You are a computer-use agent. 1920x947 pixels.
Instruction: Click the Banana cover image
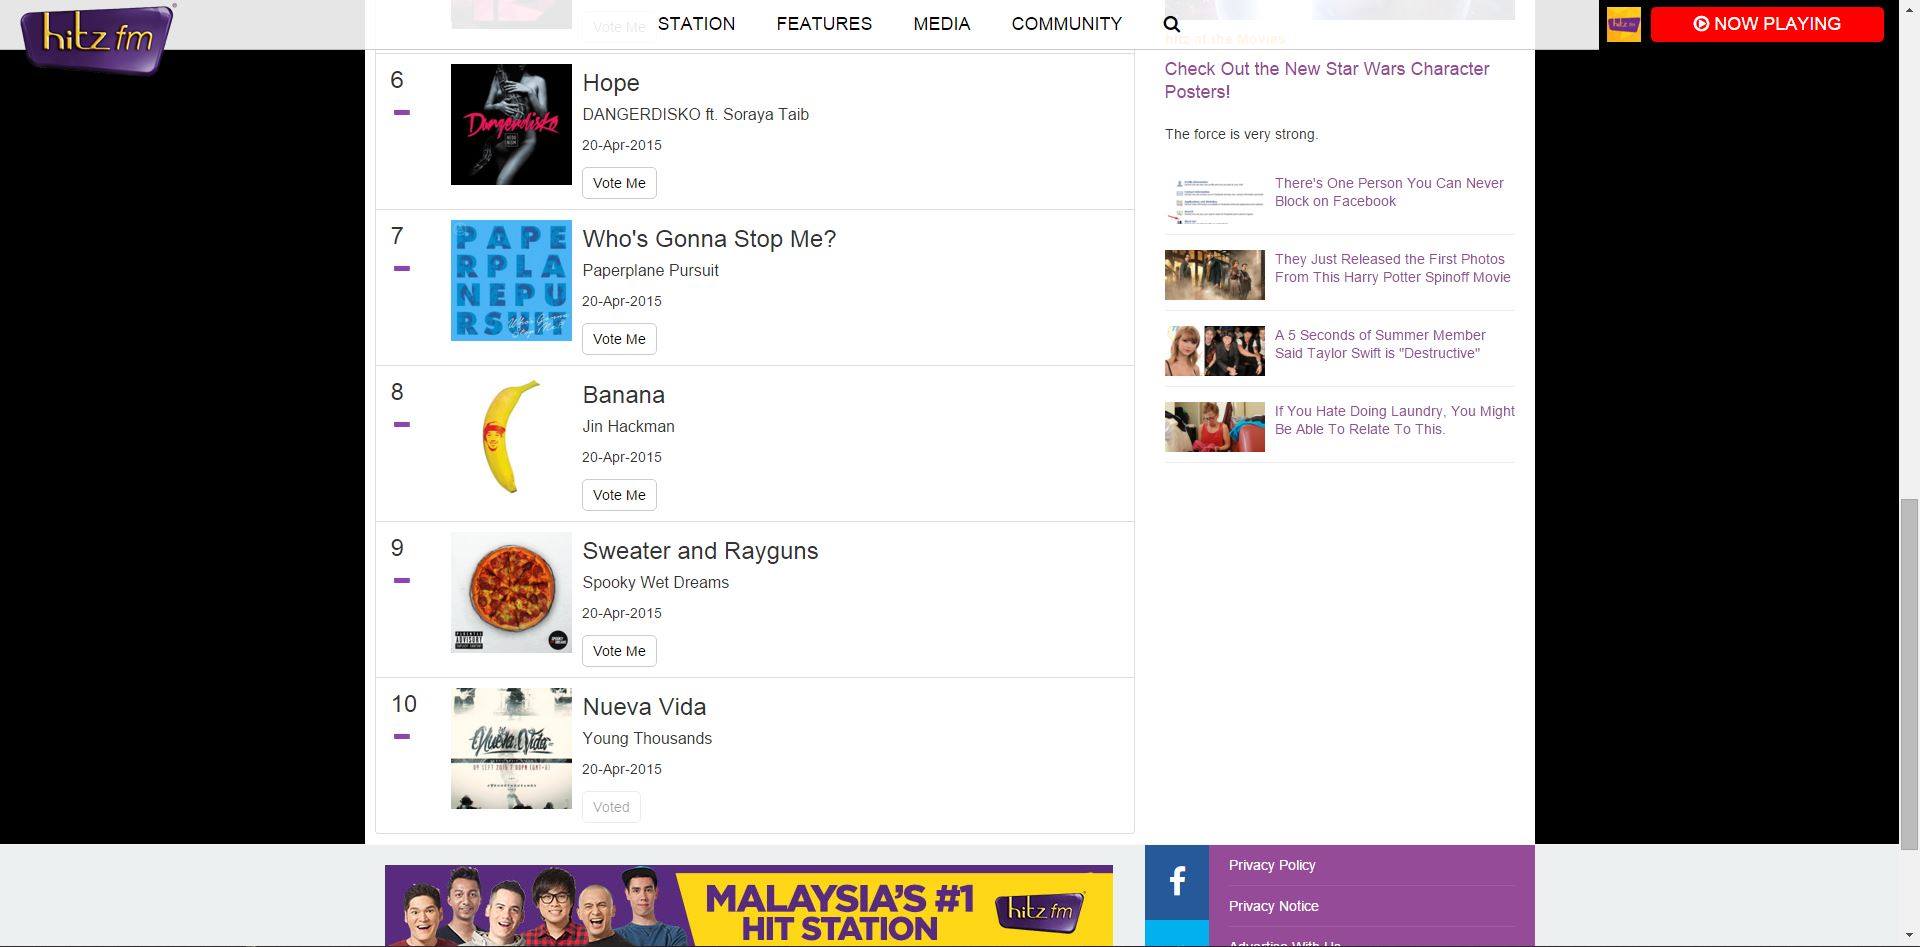[511, 436]
